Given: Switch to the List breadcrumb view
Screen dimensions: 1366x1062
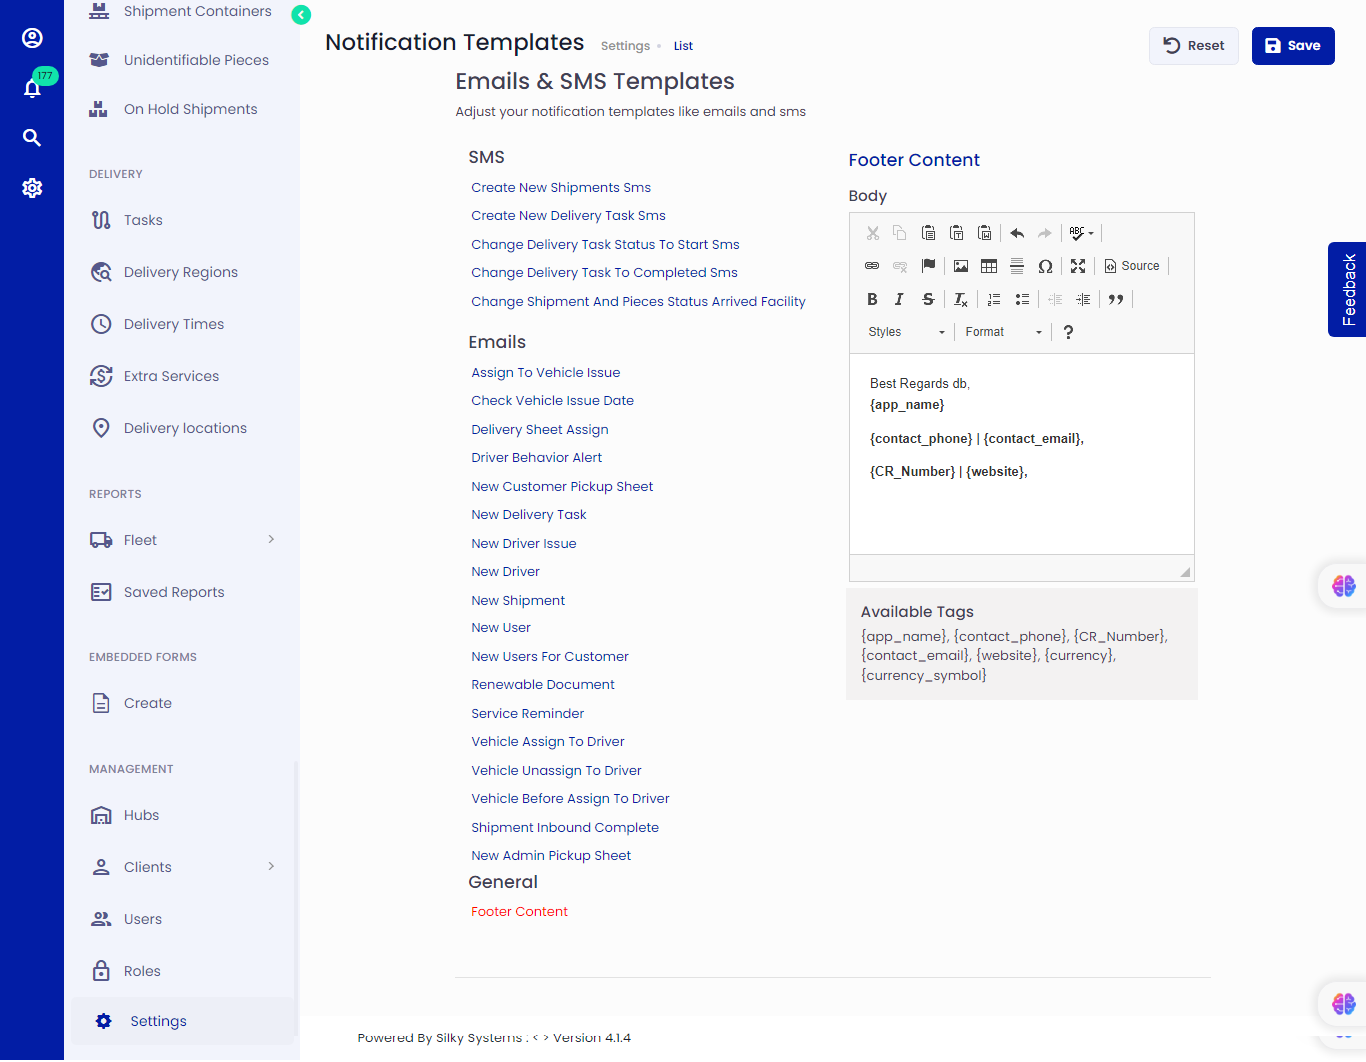Looking at the screenshot, I should pyautogui.click(x=683, y=45).
